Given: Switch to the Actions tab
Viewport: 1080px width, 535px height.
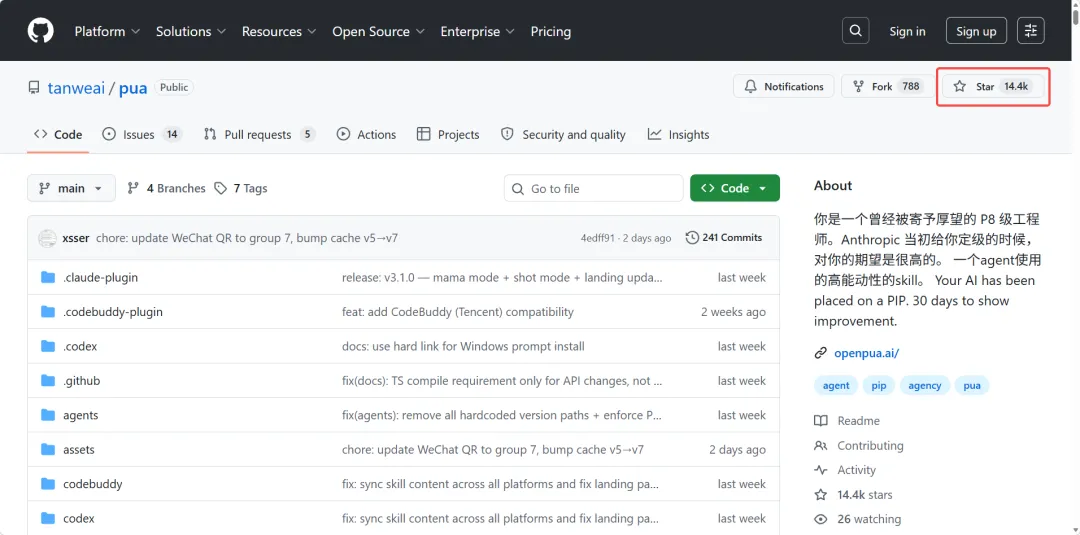Looking at the screenshot, I should (366, 134).
